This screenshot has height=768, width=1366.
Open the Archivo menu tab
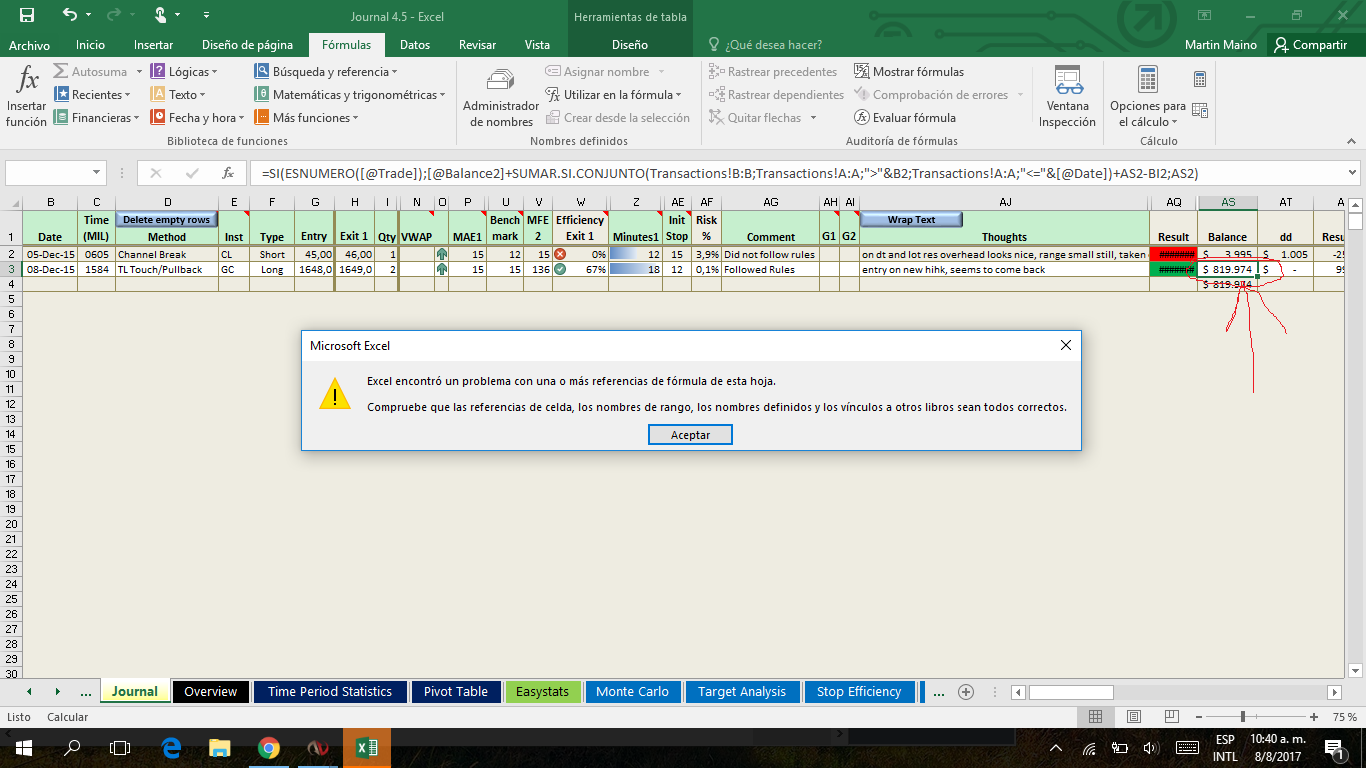tap(29, 45)
